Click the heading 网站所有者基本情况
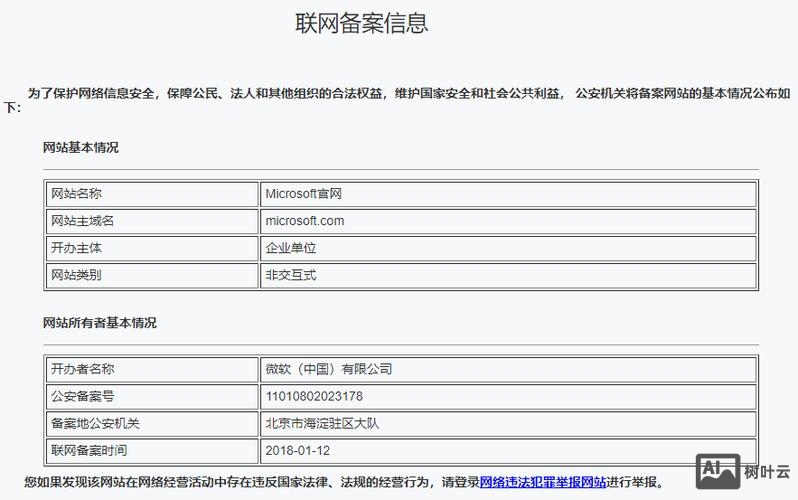This screenshot has width=798, height=500. click(100, 323)
